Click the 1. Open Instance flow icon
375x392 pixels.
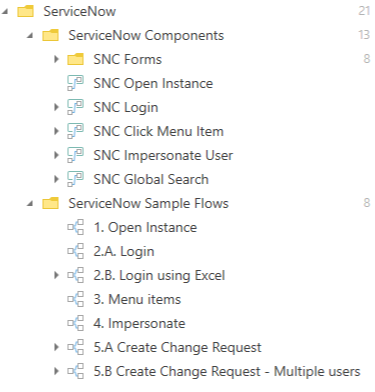pos(76,227)
